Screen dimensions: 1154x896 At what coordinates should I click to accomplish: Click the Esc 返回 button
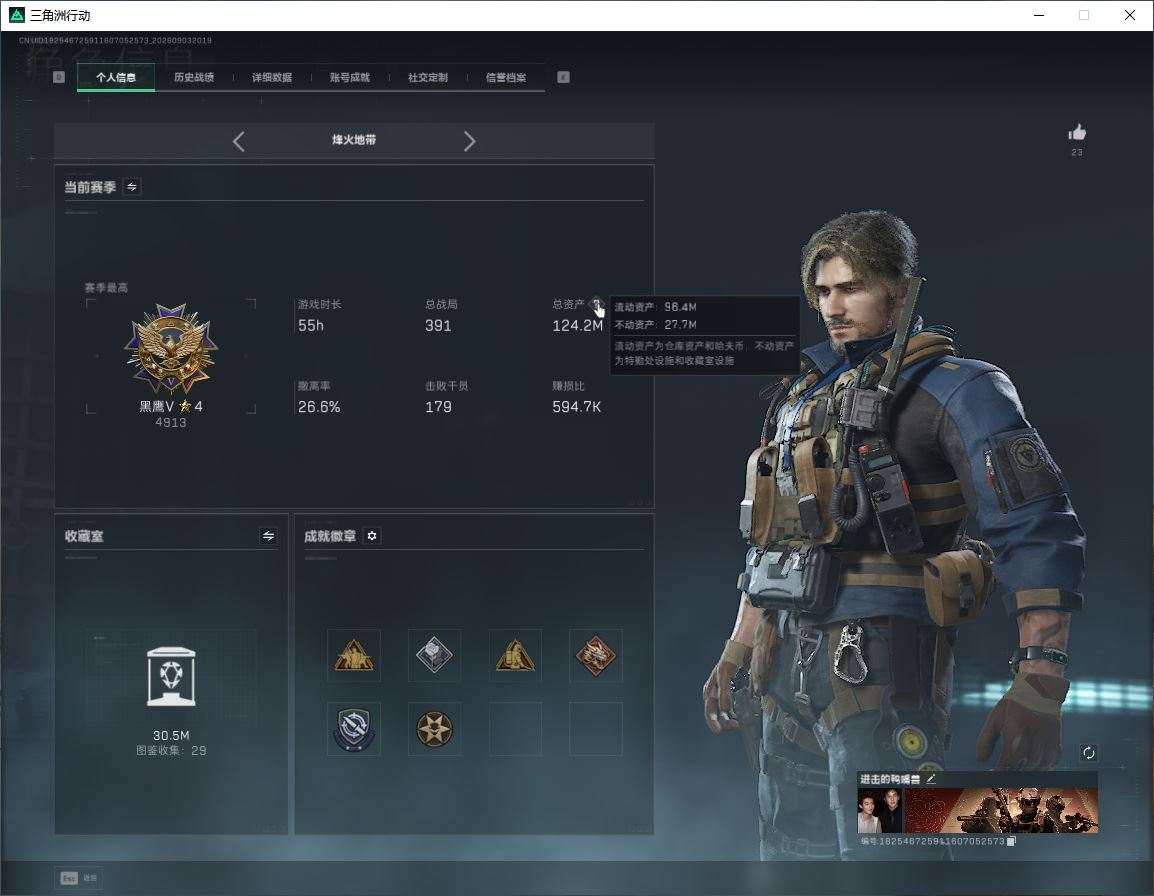[79, 878]
